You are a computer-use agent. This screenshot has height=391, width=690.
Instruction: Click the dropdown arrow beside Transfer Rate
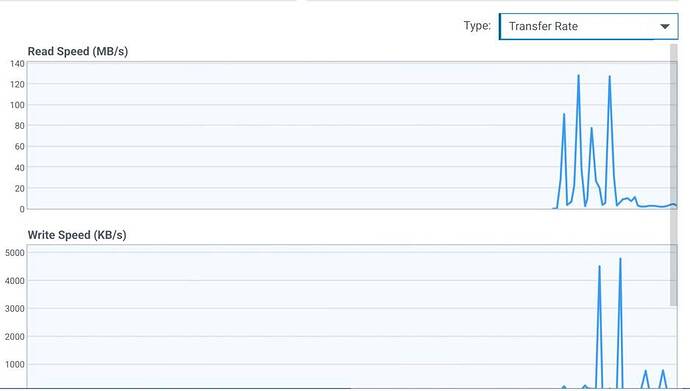(664, 27)
